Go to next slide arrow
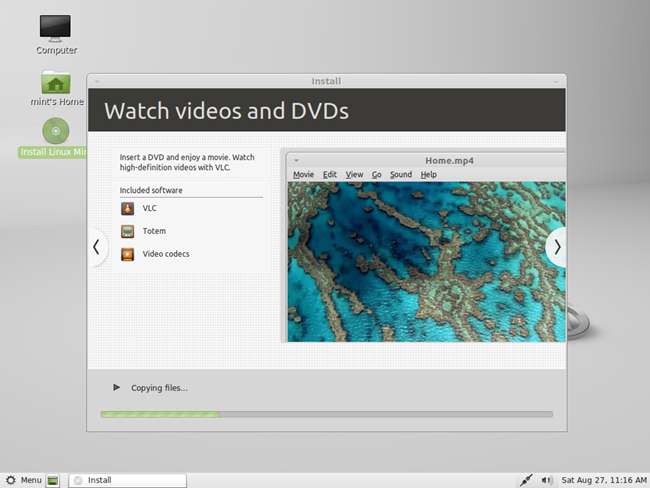Screen dimensions: 650x488 click(x=556, y=247)
